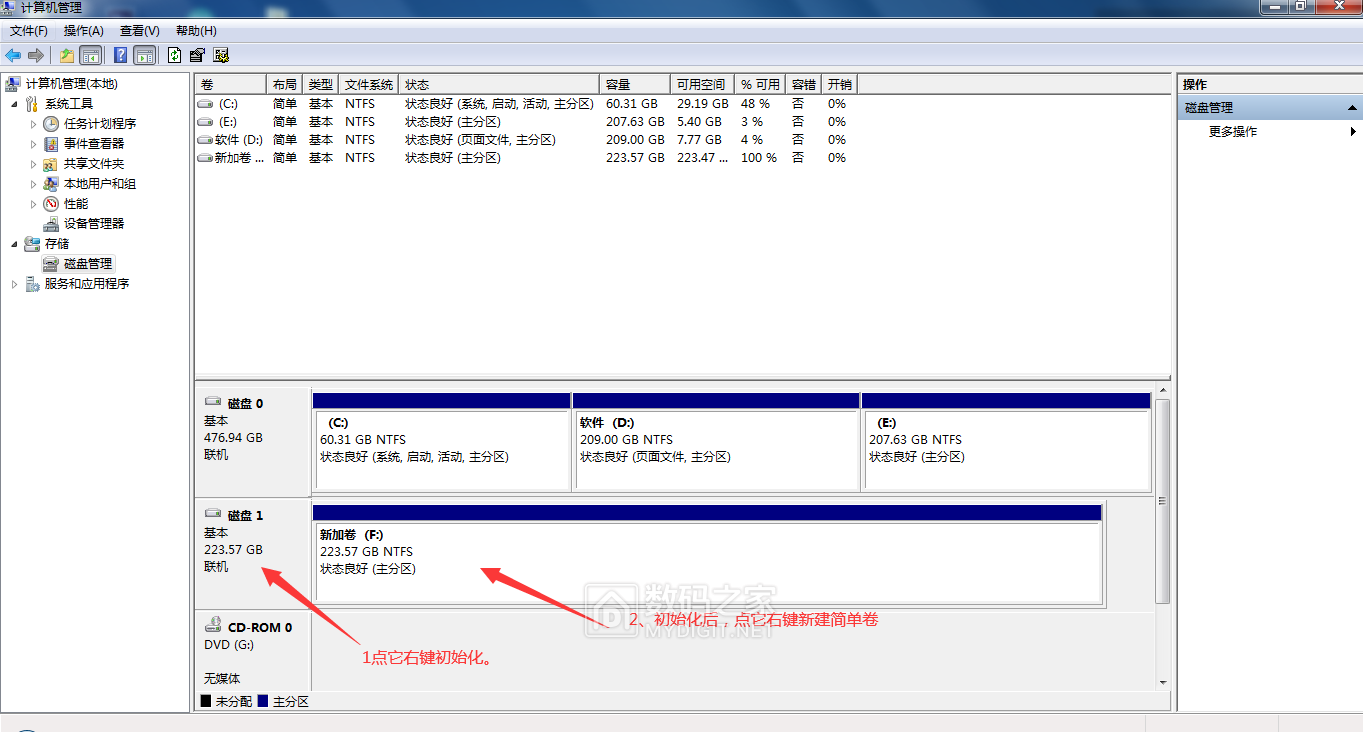Click the grey Forward arrow toolbar icon
The height and width of the screenshot is (732, 1363).
[36, 55]
